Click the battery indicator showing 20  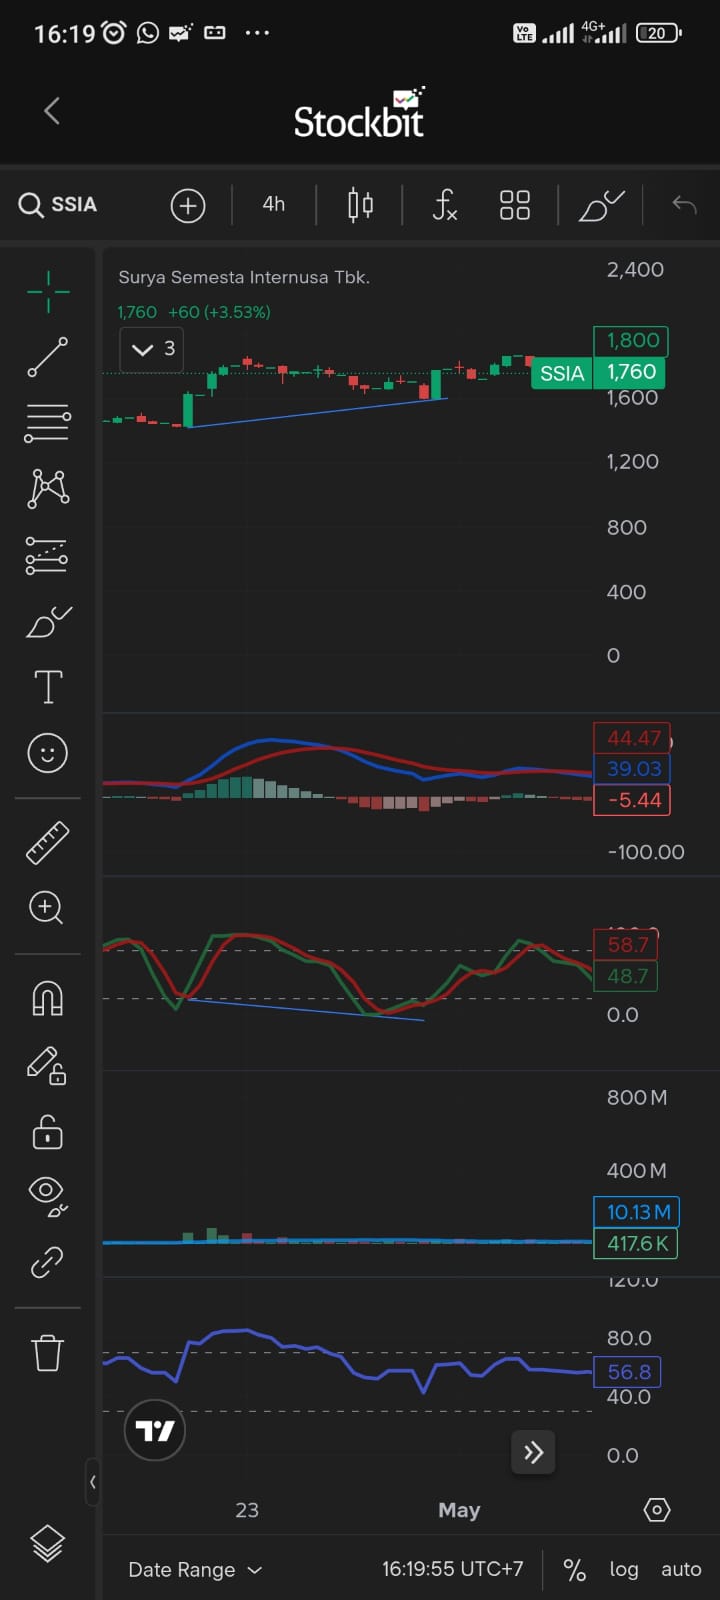658,33
